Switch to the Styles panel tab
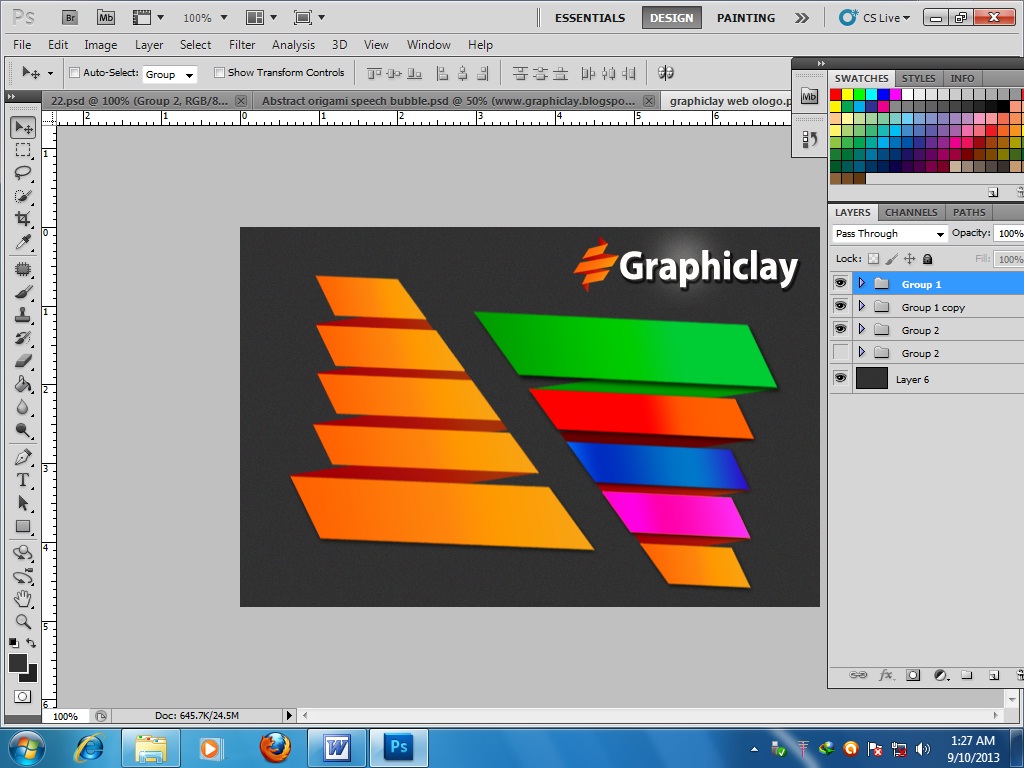Image resolution: width=1024 pixels, height=768 pixels. tap(918, 78)
